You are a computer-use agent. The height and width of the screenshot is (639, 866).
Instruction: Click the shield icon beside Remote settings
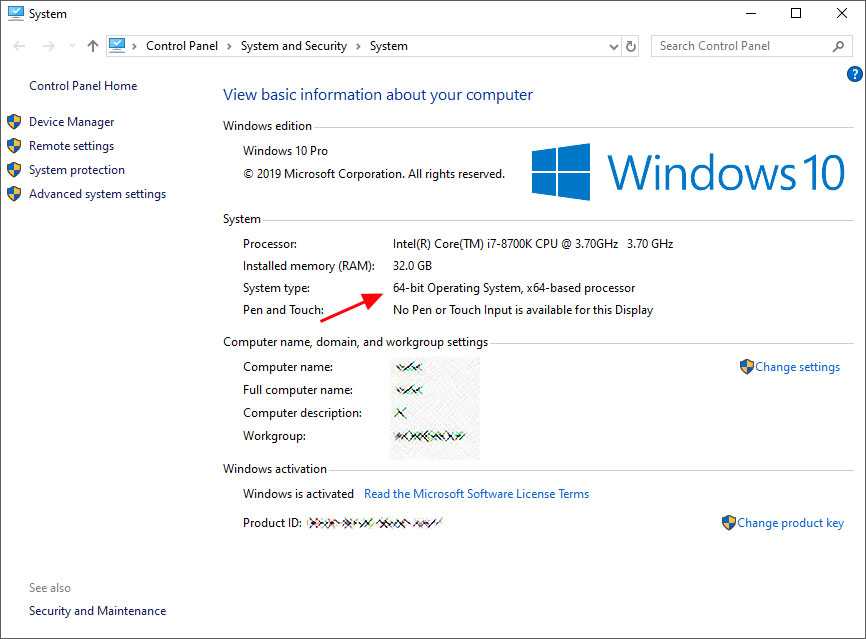click(14, 145)
